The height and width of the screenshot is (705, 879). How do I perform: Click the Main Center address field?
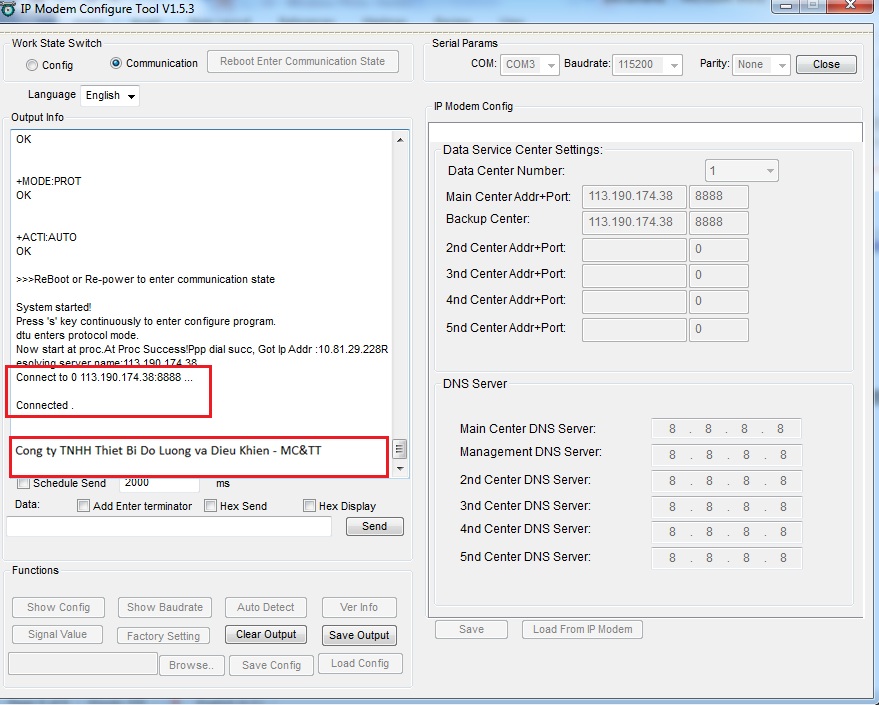tap(634, 196)
